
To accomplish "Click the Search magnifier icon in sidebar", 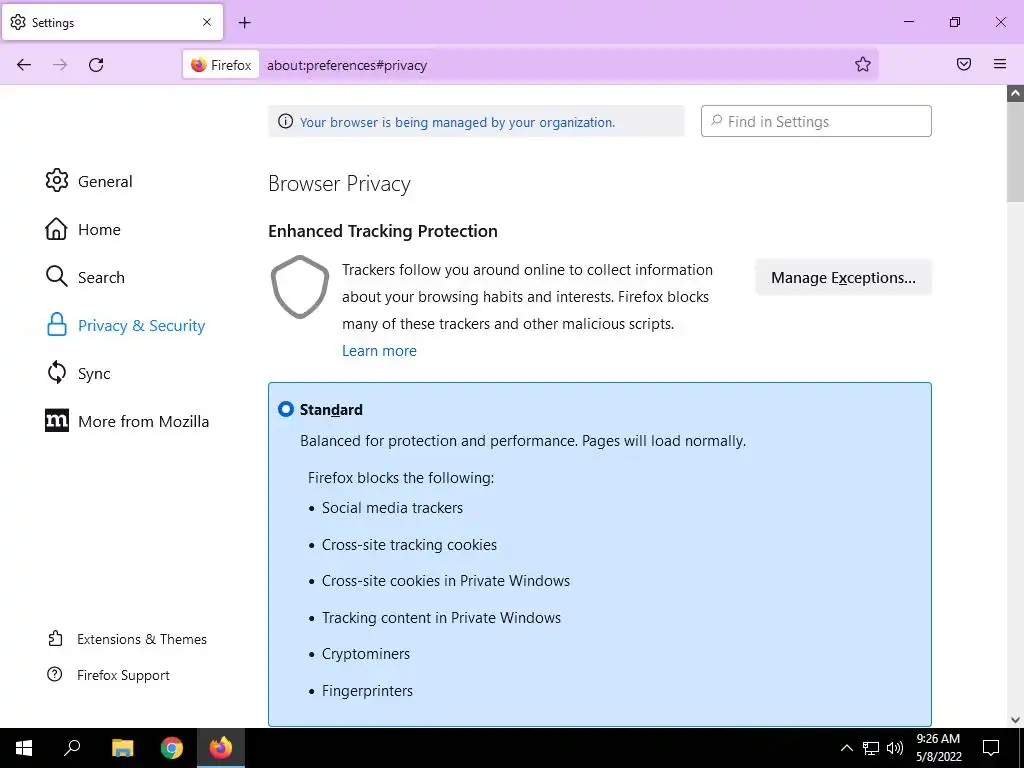I will [x=56, y=276].
